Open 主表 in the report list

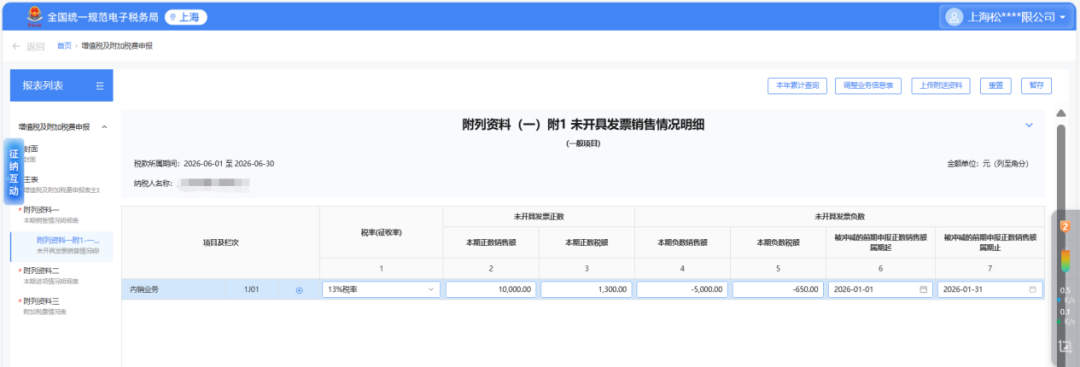point(31,179)
